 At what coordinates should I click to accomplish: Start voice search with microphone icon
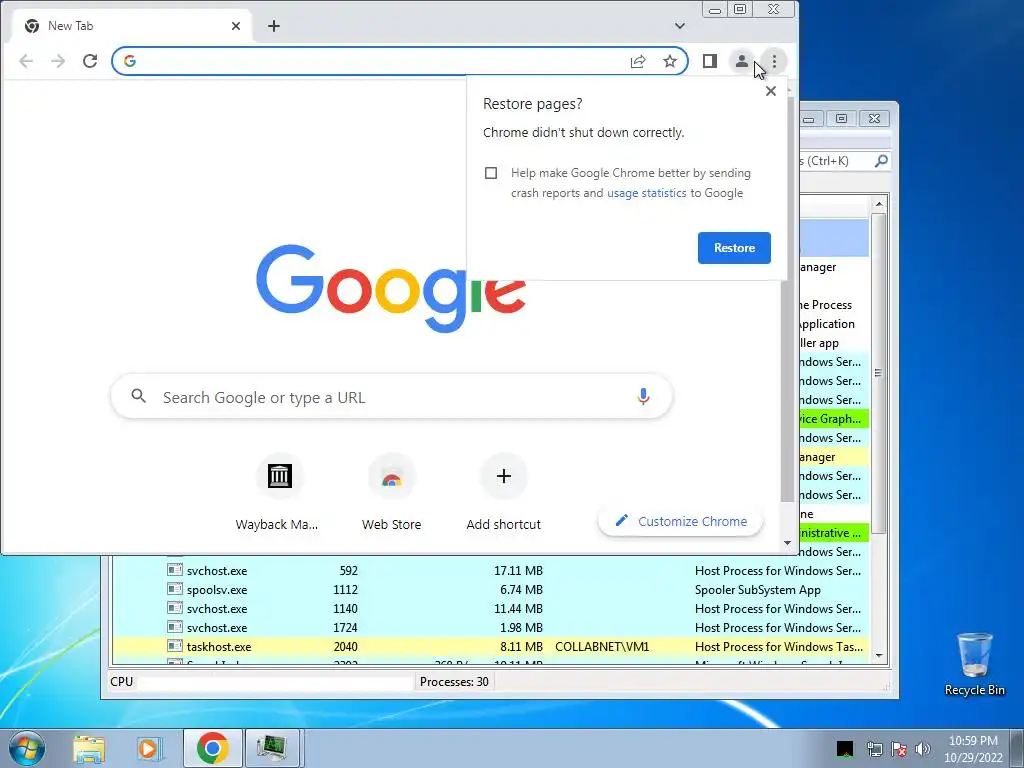pos(643,396)
